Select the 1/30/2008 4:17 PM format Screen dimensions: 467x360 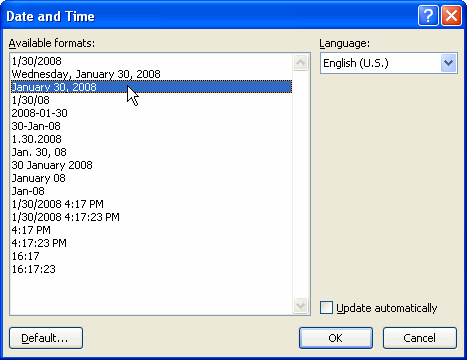tap(152, 204)
